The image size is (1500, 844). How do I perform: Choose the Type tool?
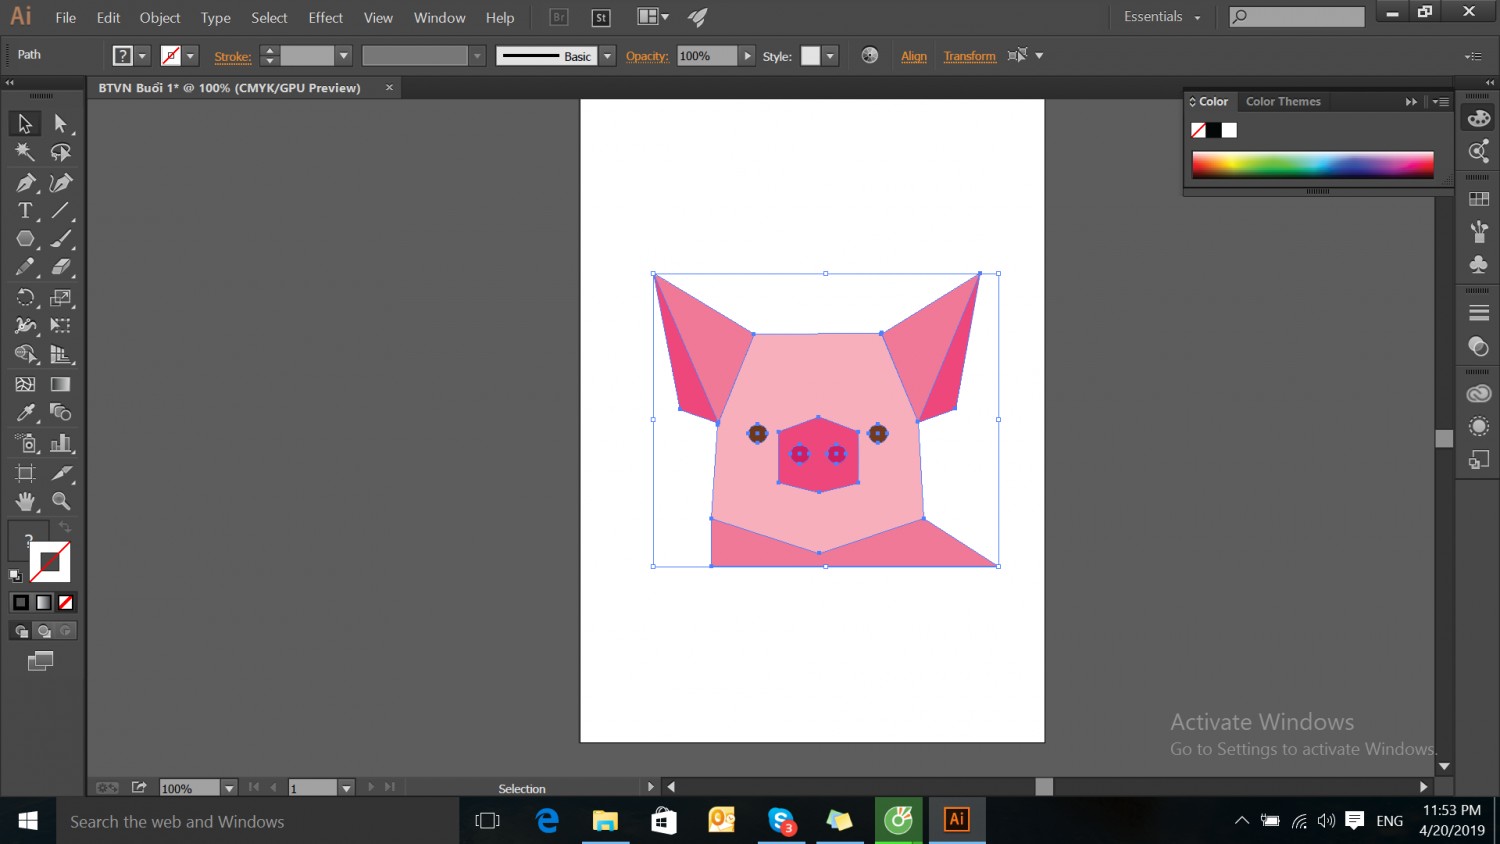coord(25,211)
